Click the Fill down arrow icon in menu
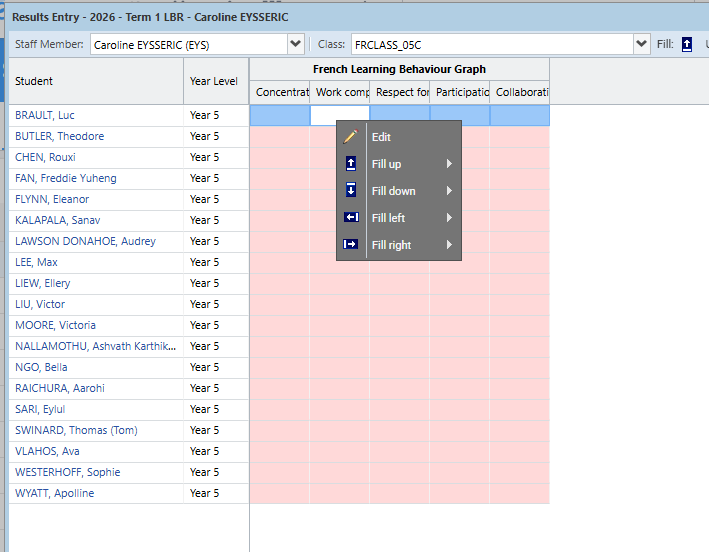 tap(350, 191)
